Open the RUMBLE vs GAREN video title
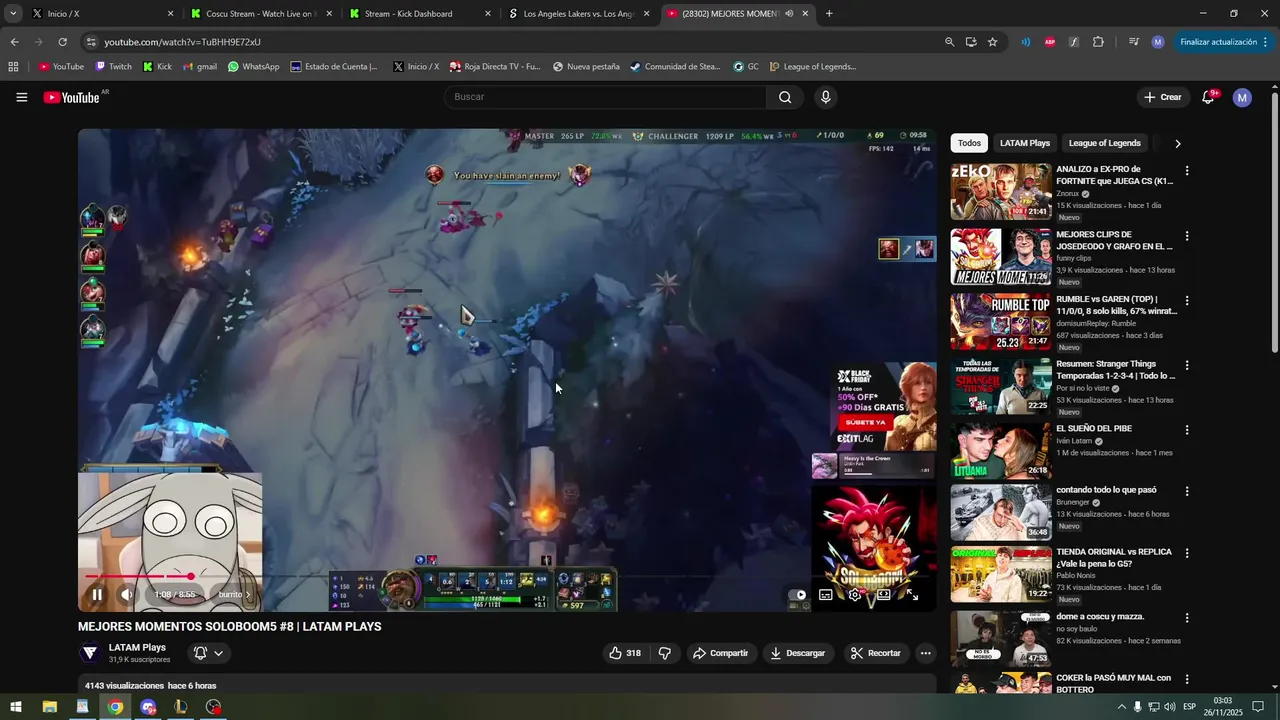 pyautogui.click(x=1116, y=305)
